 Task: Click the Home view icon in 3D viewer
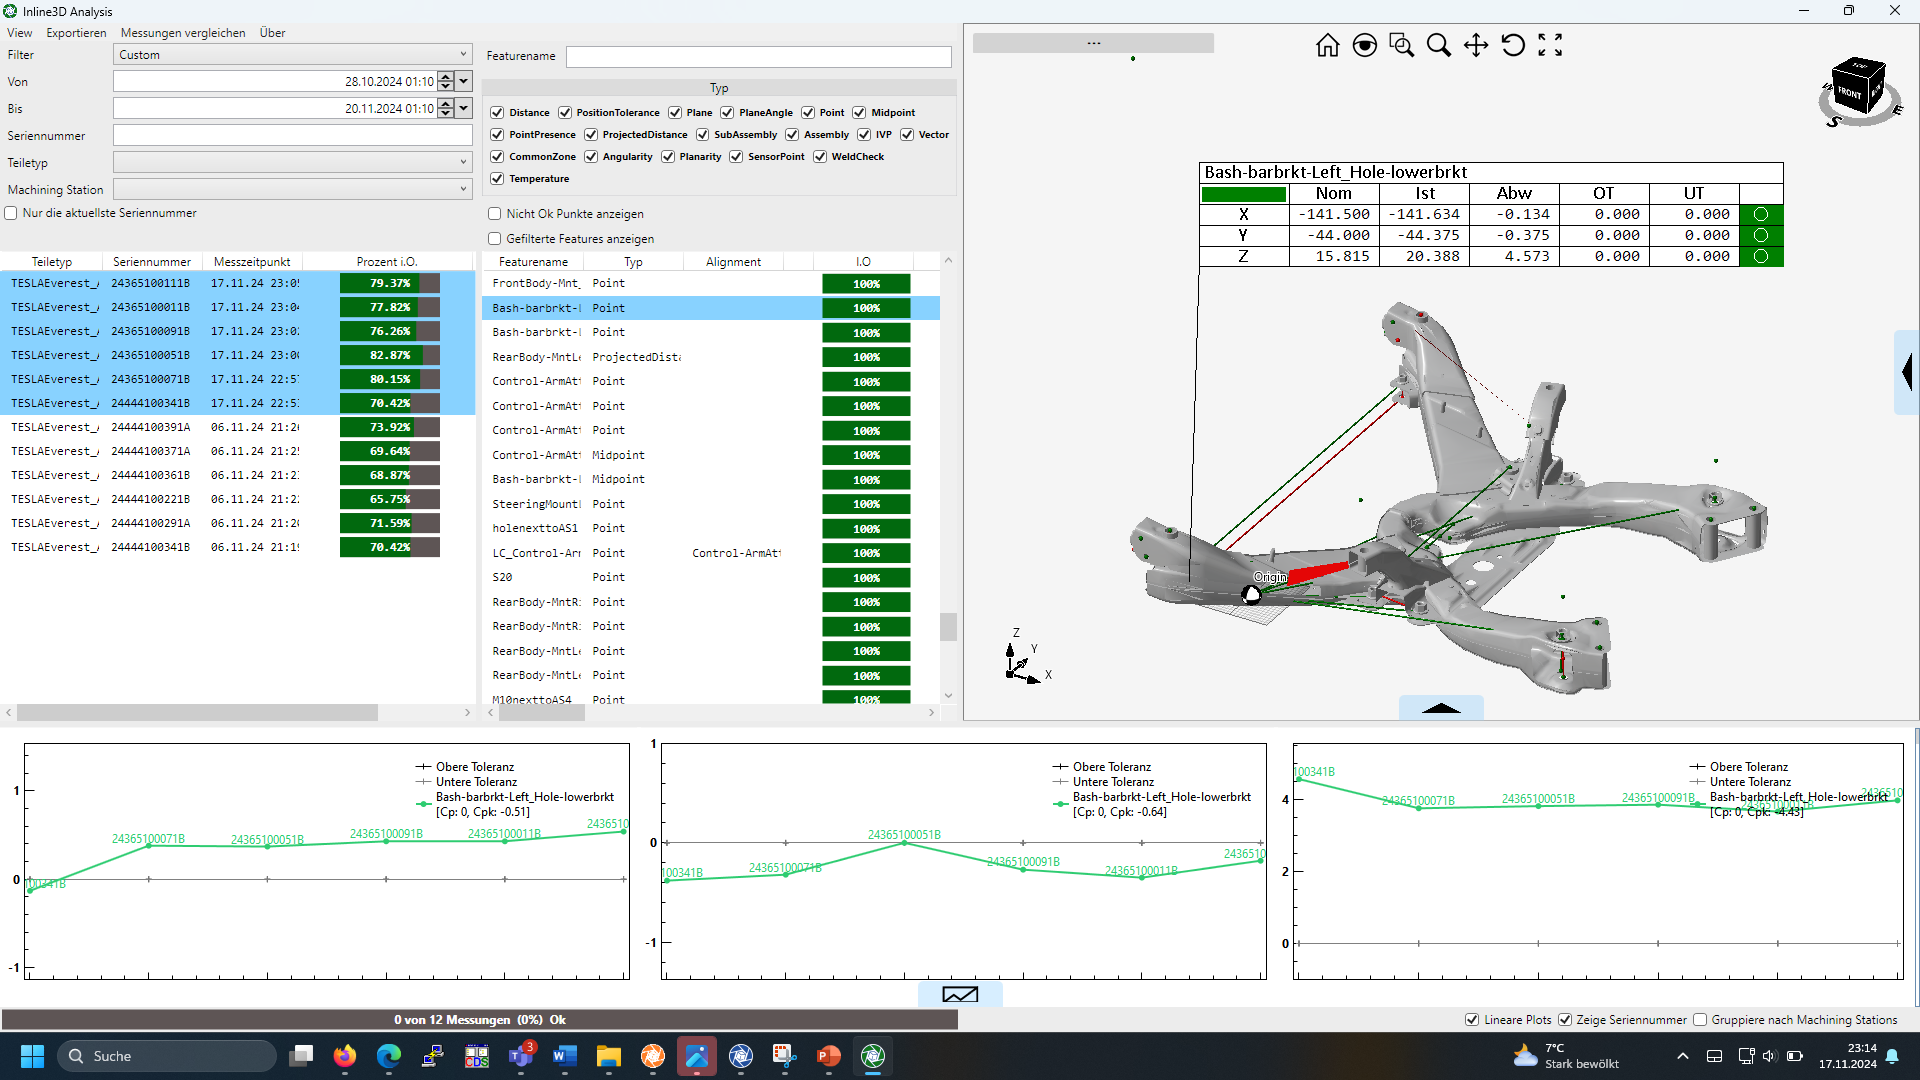click(1327, 45)
